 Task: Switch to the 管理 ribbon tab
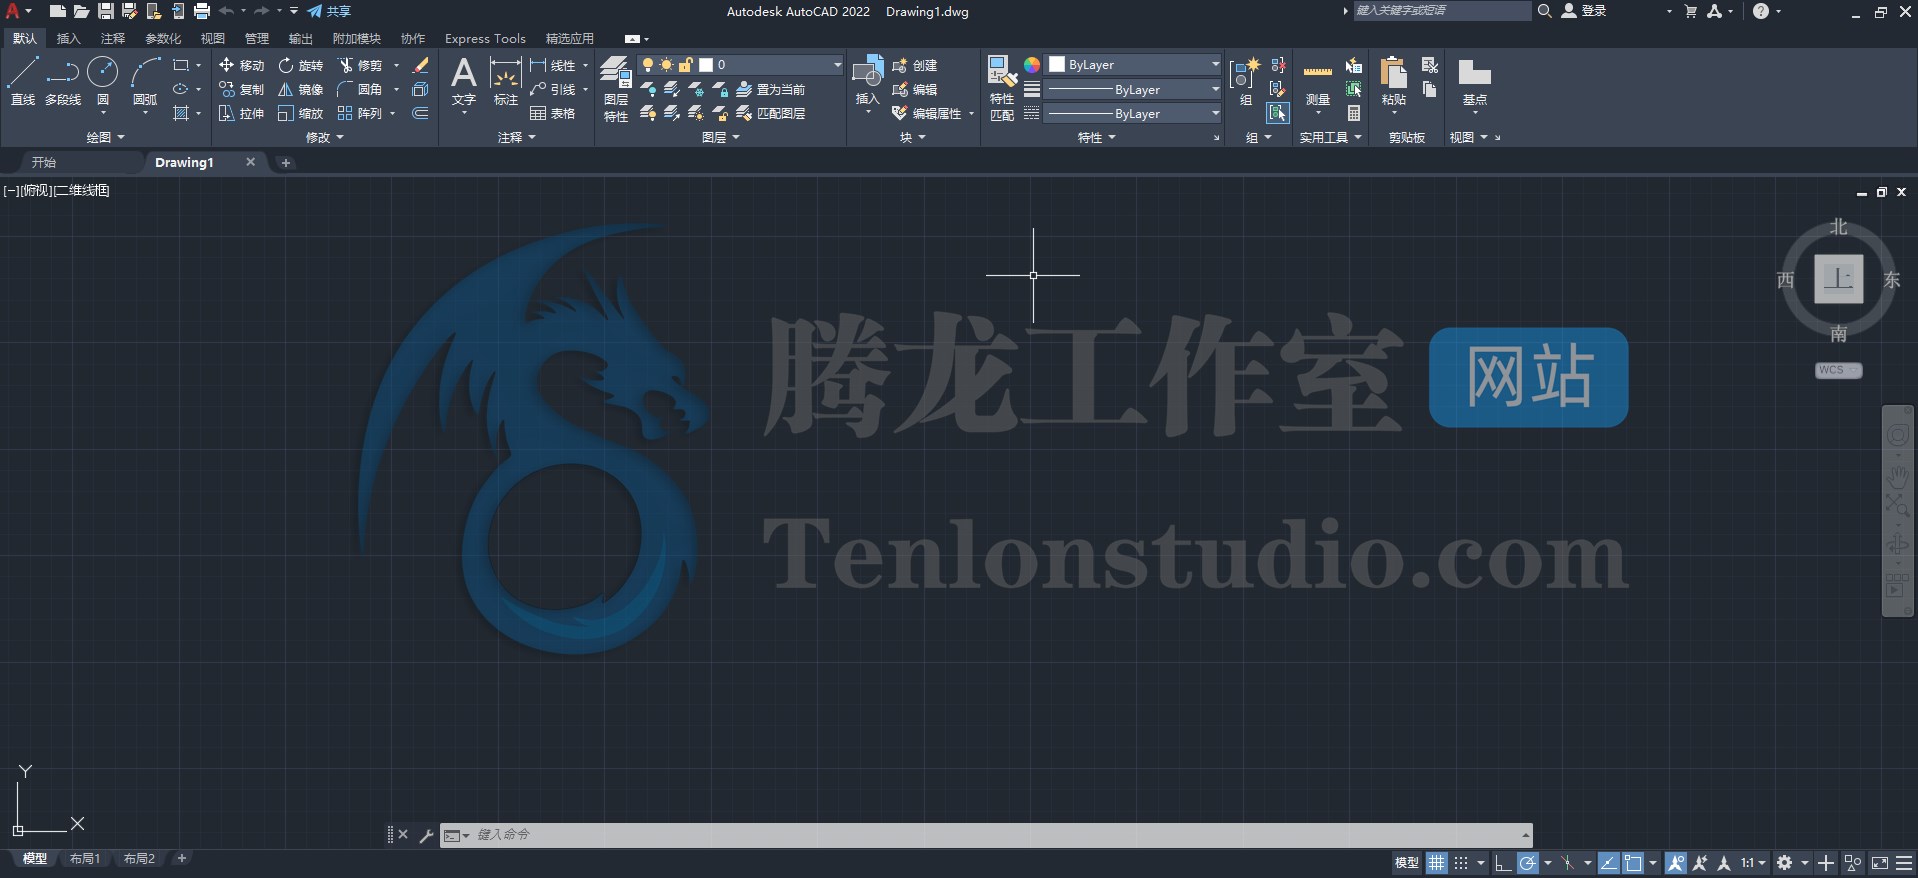257,38
